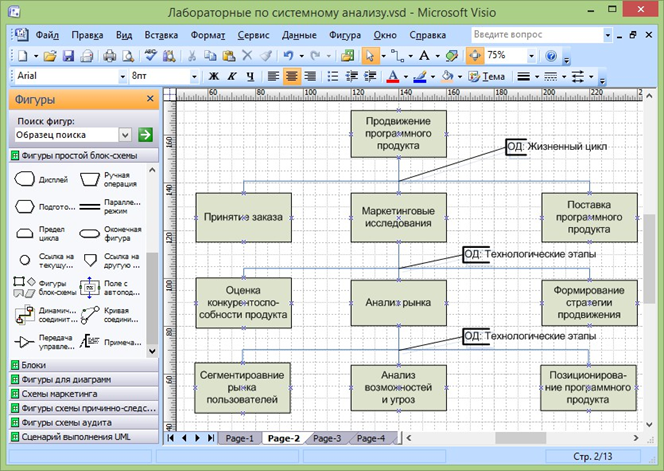Go to the last page button
The width and height of the screenshot is (664, 471).
coord(211,438)
